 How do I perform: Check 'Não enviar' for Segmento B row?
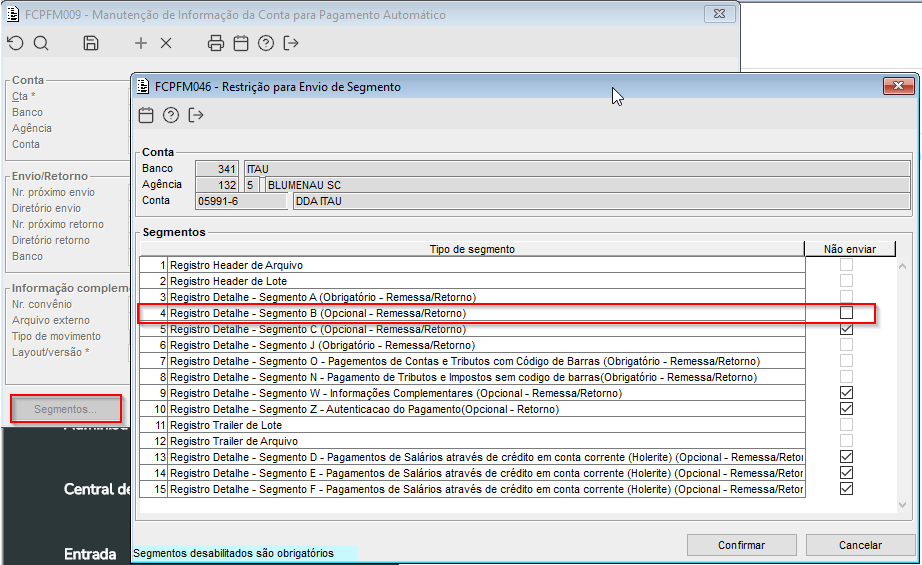[846, 313]
